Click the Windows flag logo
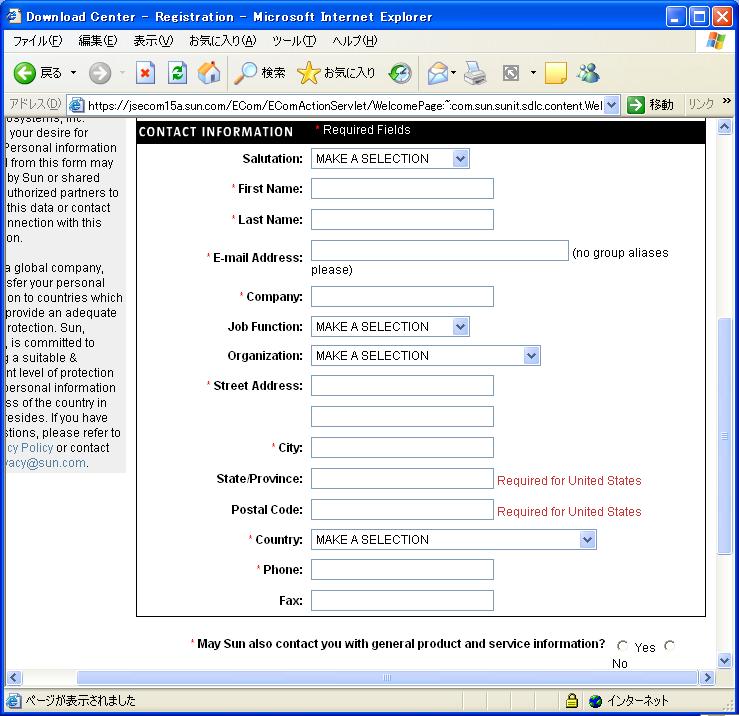Image resolution: width=739 pixels, height=716 pixels. [x=716, y=41]
